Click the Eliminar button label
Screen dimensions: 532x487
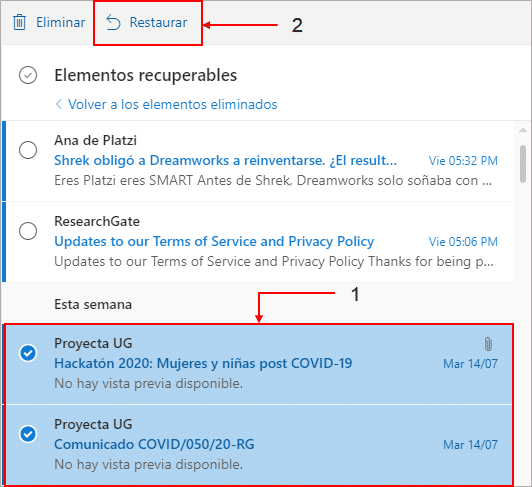point(61,22)
